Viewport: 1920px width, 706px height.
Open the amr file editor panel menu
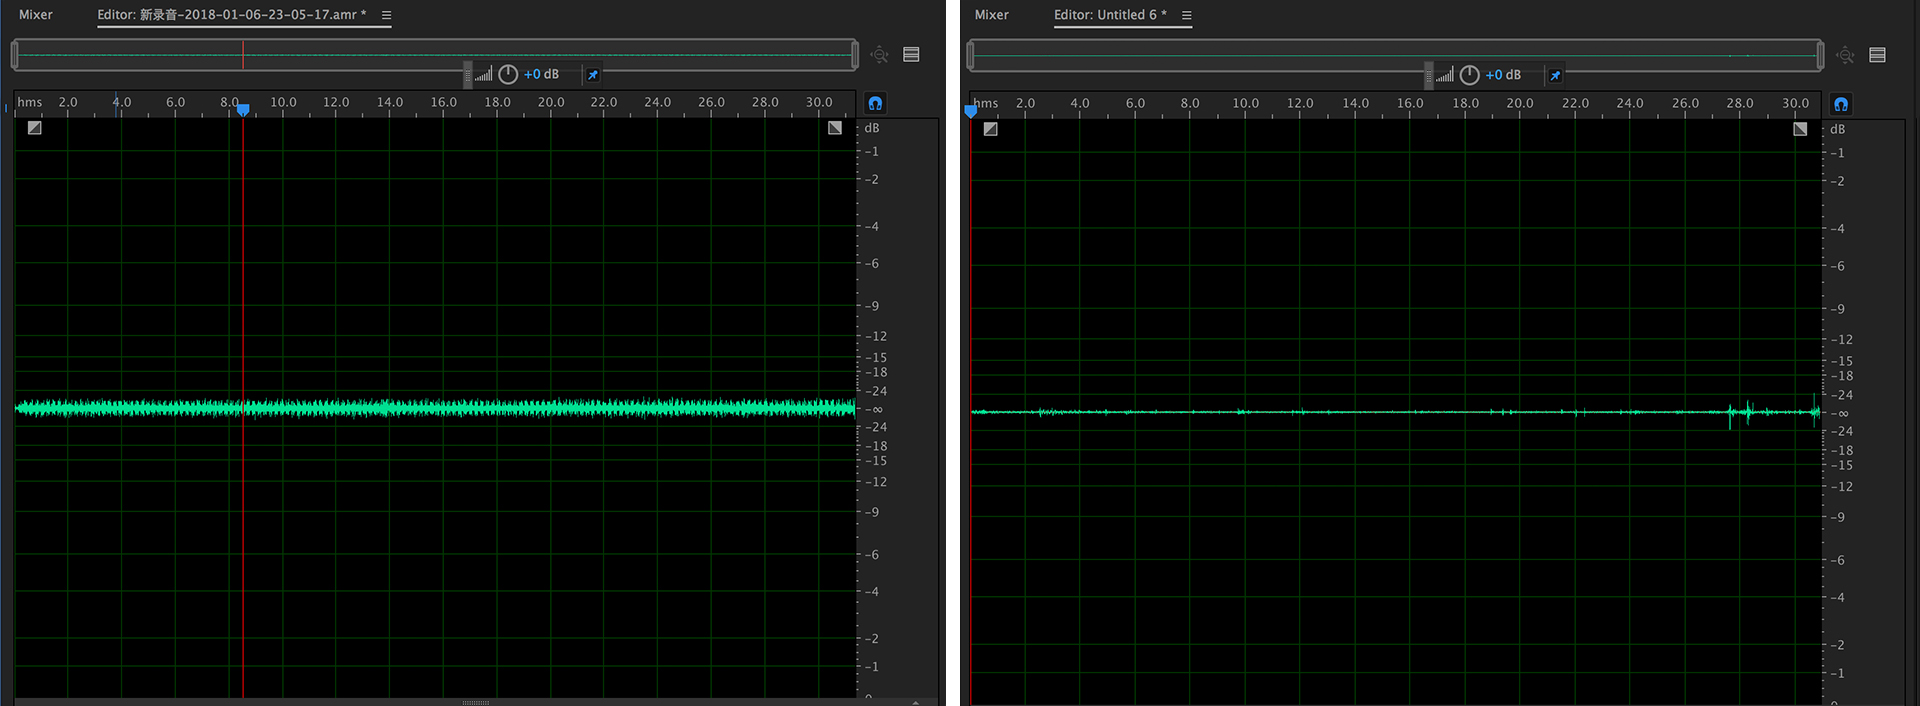386,15
